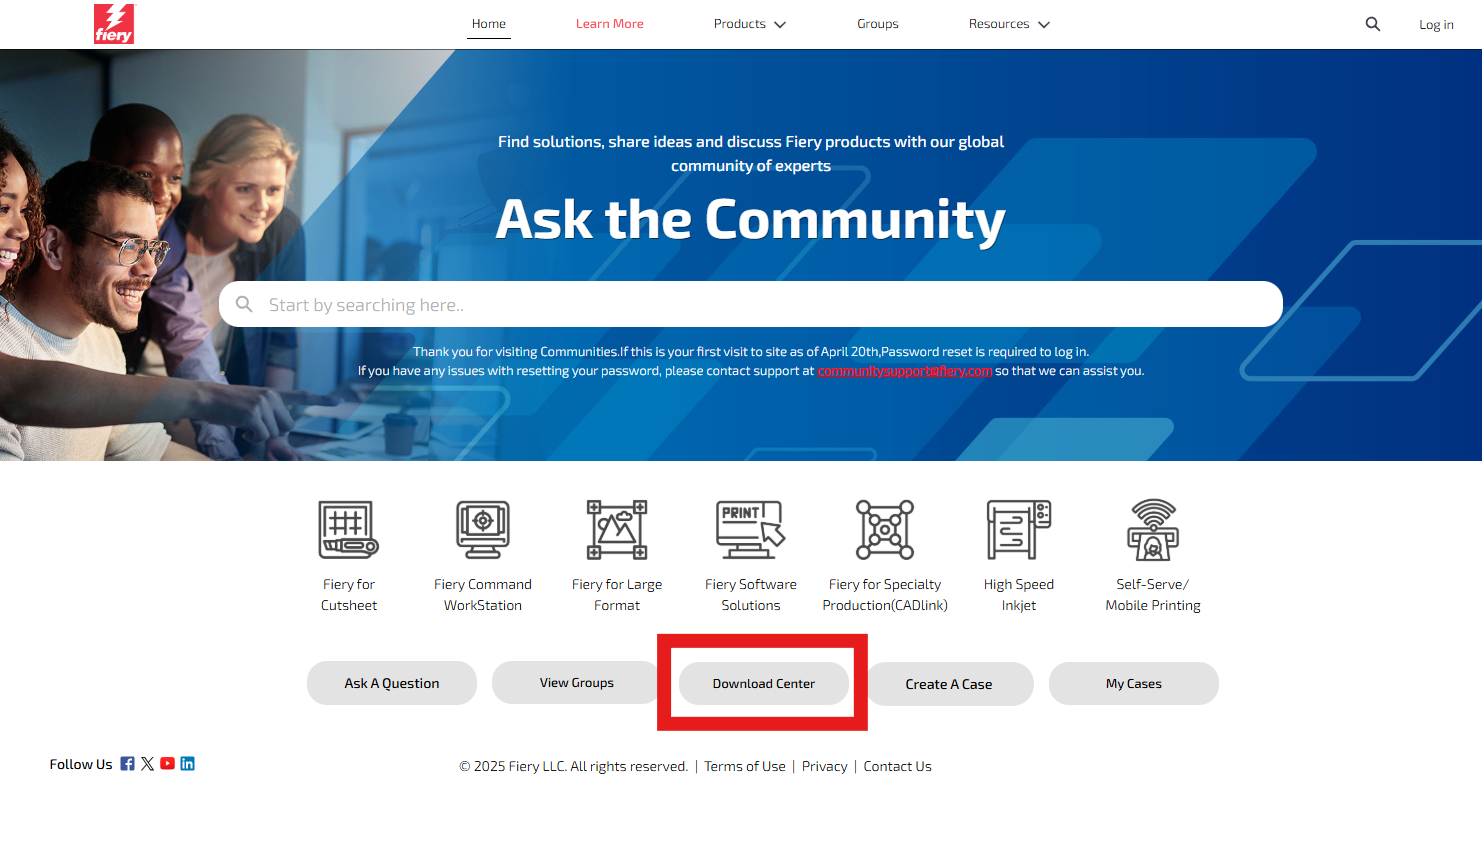This screenshot has height=851, width=1482.
Task: Open the Self-Serve Mobile Printing icon
Action: [x=1153, y=529]
